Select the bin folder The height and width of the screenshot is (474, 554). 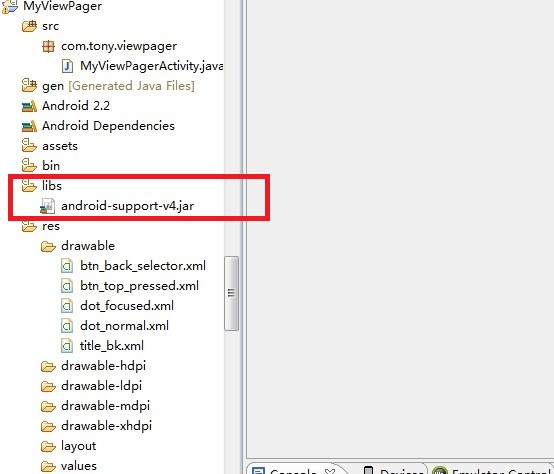point(41,166)
